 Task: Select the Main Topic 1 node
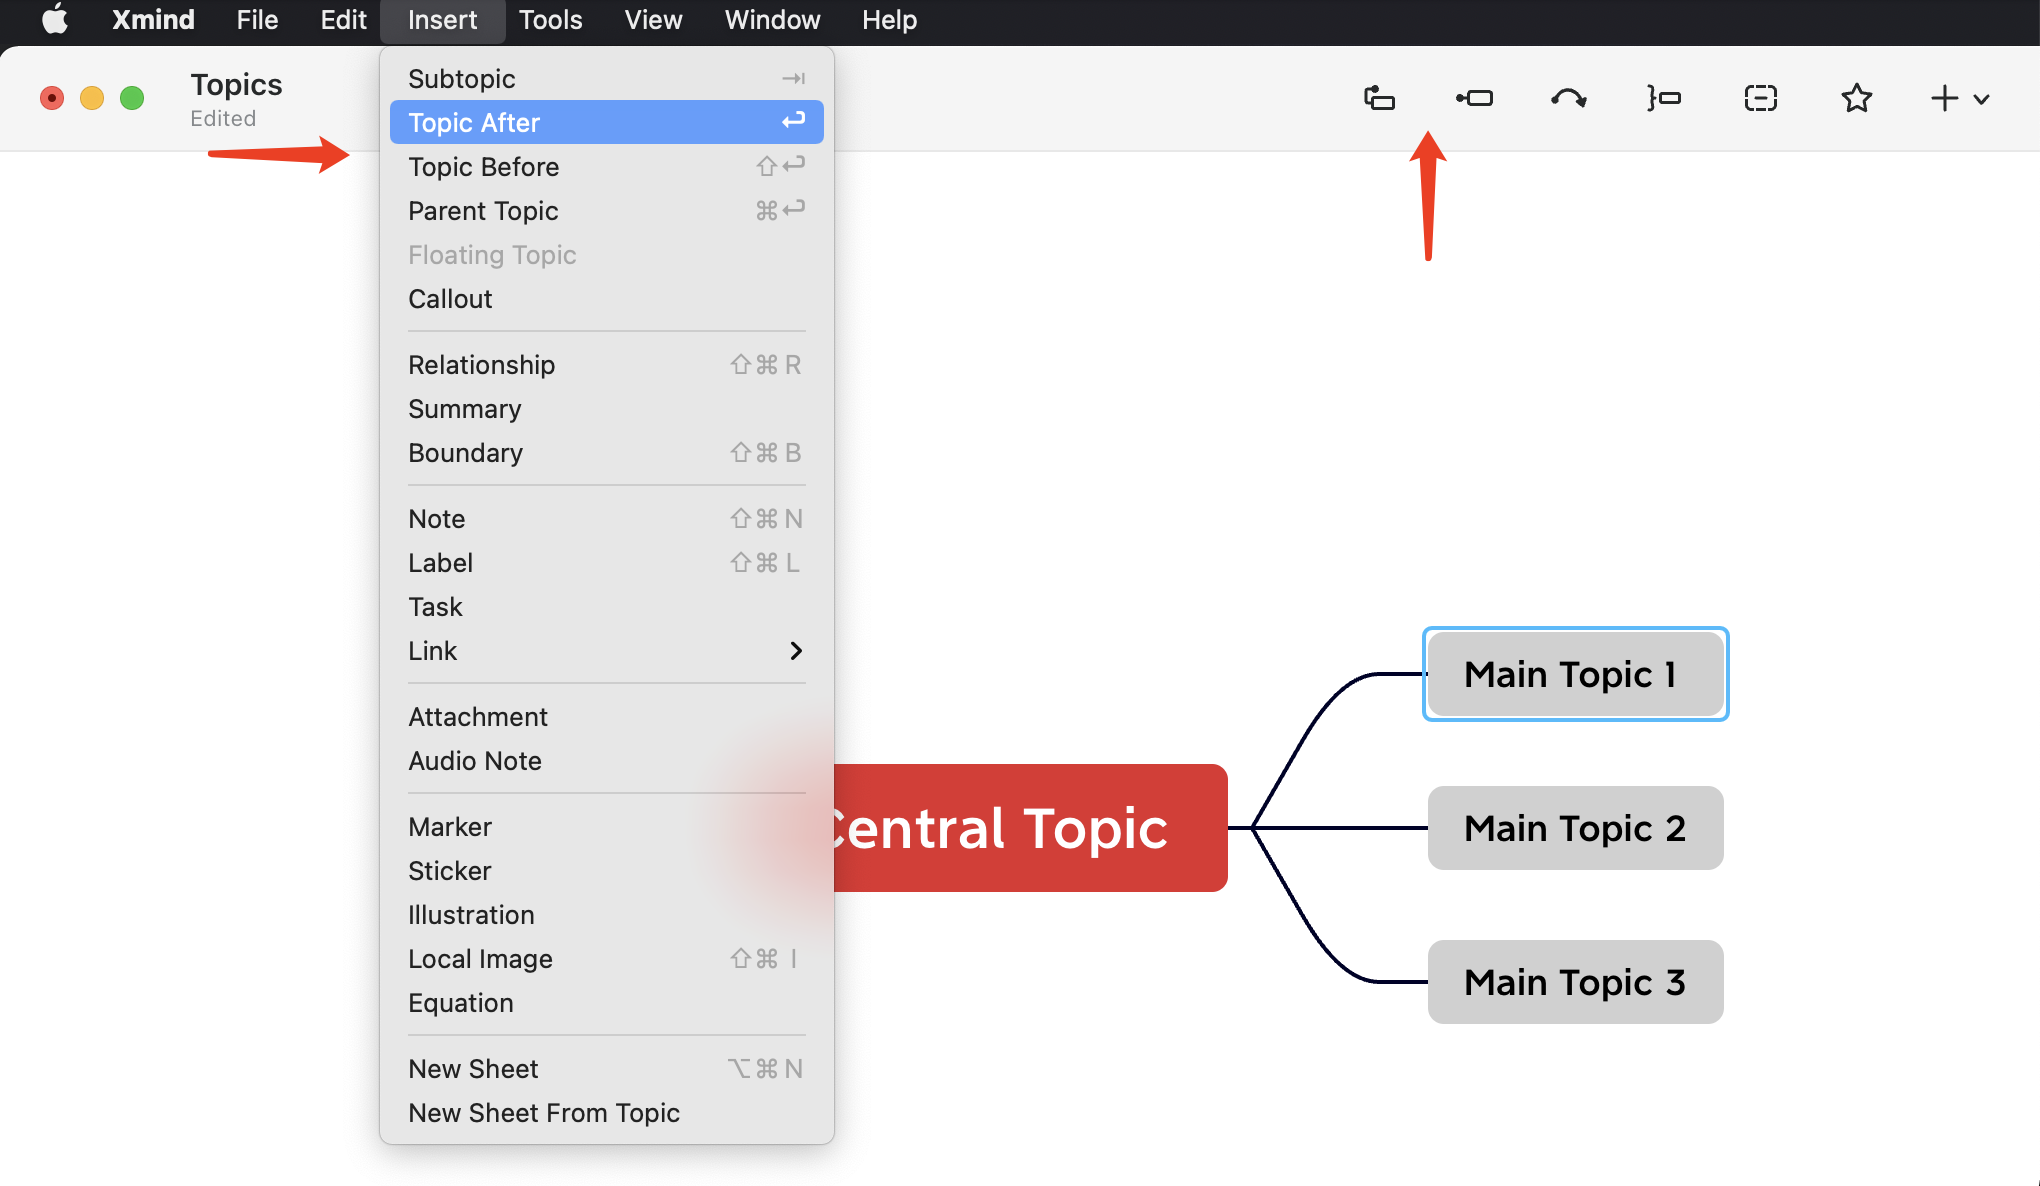point(1575,674)
